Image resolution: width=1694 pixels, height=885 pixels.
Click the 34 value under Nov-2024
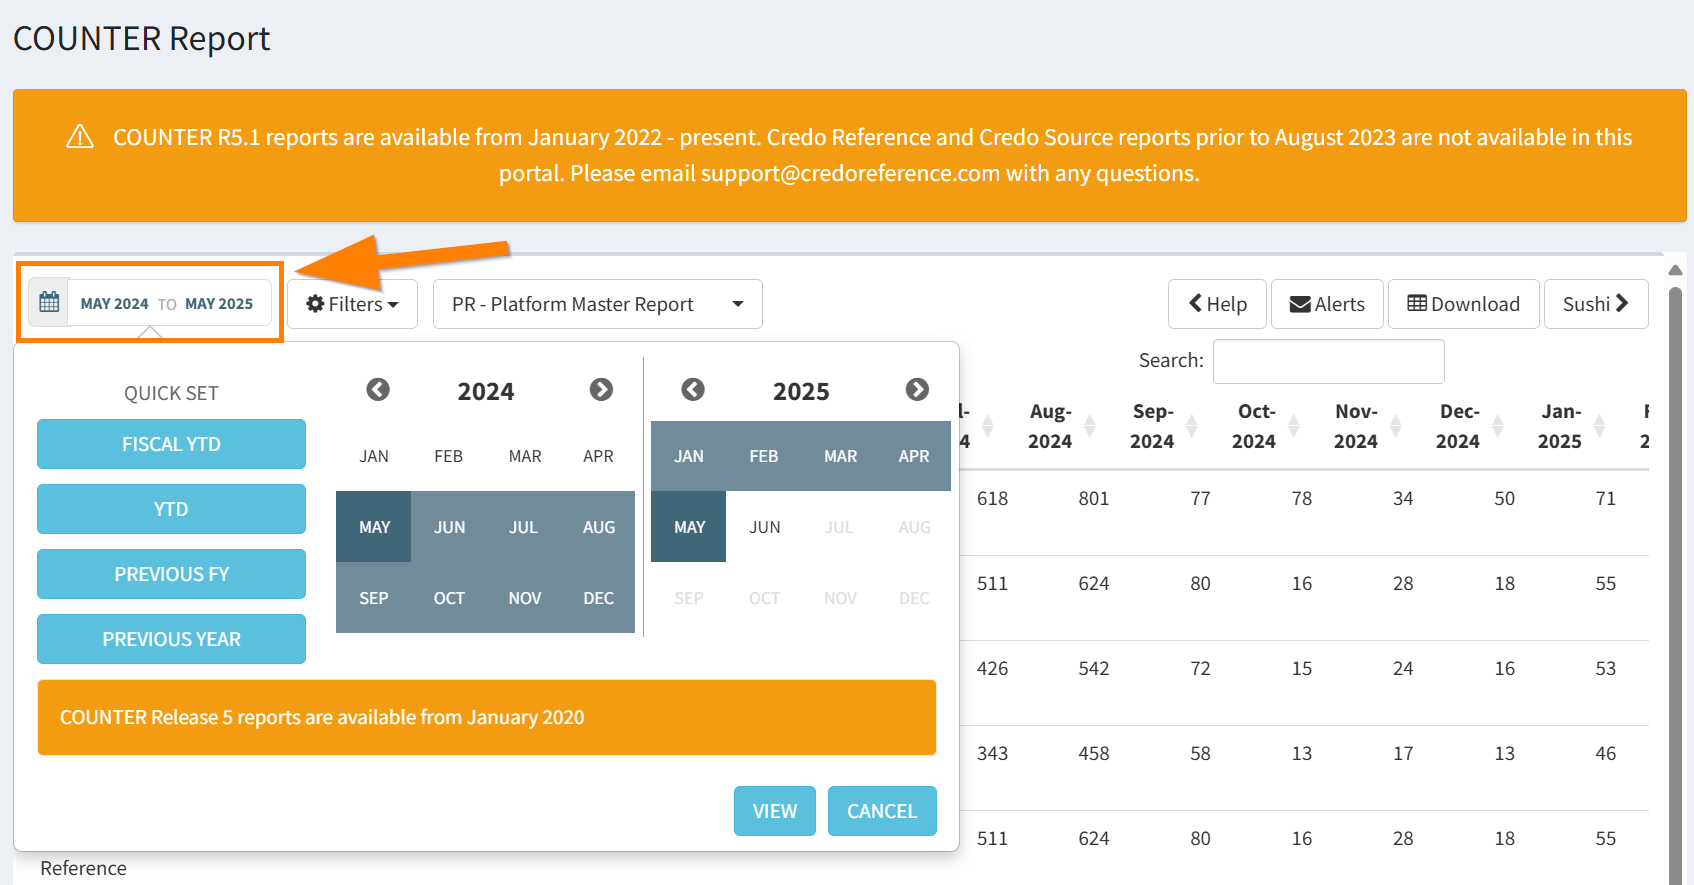pyautogui.click(x=1403, y=498)
